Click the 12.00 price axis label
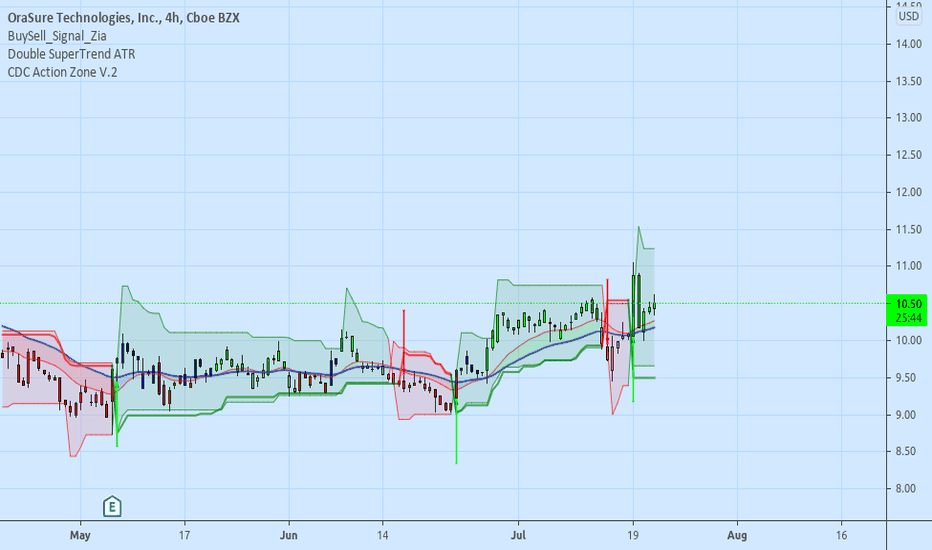Screen dimensions: 932x550 [x=909, y=192]
